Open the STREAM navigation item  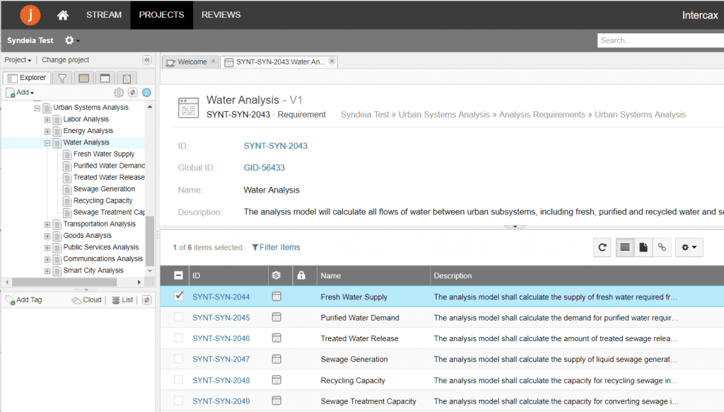104,15
